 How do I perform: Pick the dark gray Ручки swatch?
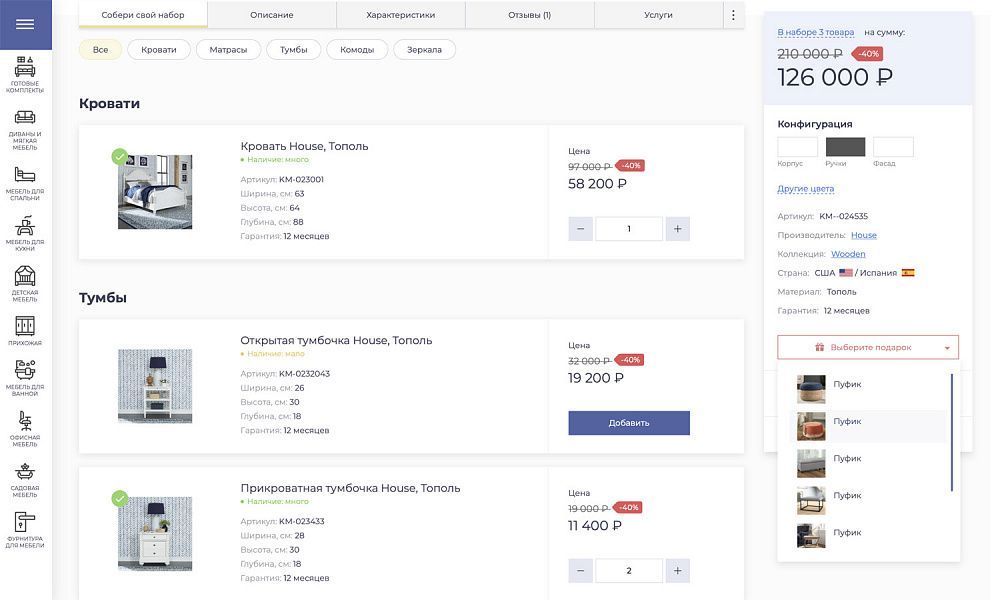point(845,147)
